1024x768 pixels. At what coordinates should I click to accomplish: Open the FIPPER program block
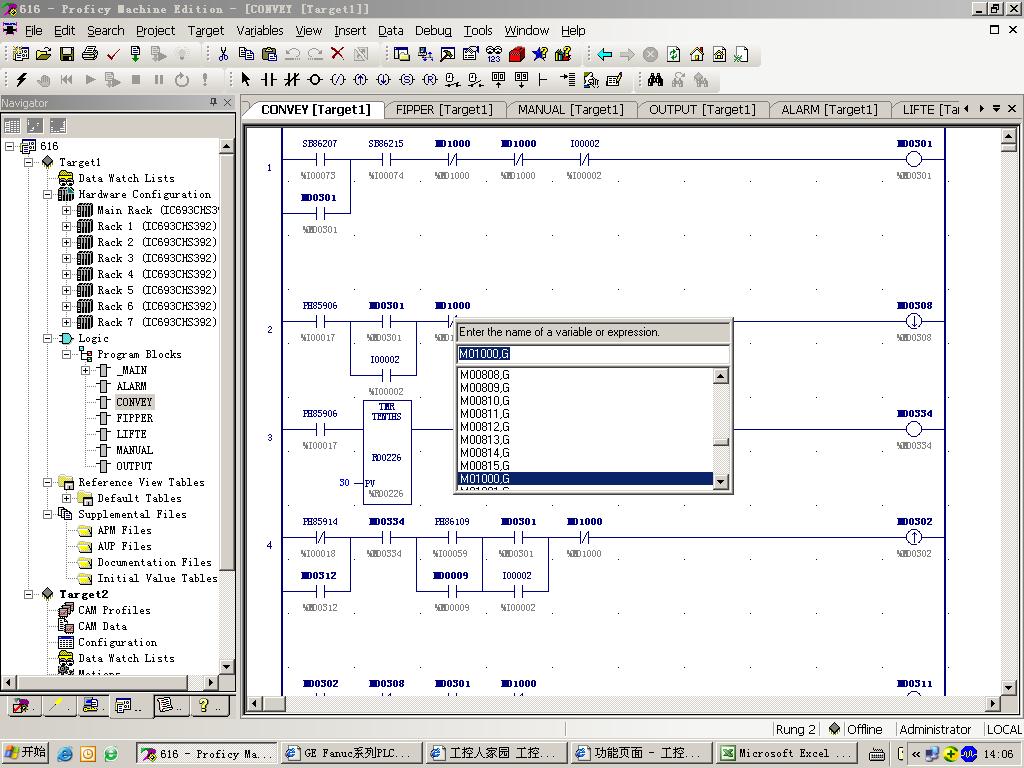(134, 418)
